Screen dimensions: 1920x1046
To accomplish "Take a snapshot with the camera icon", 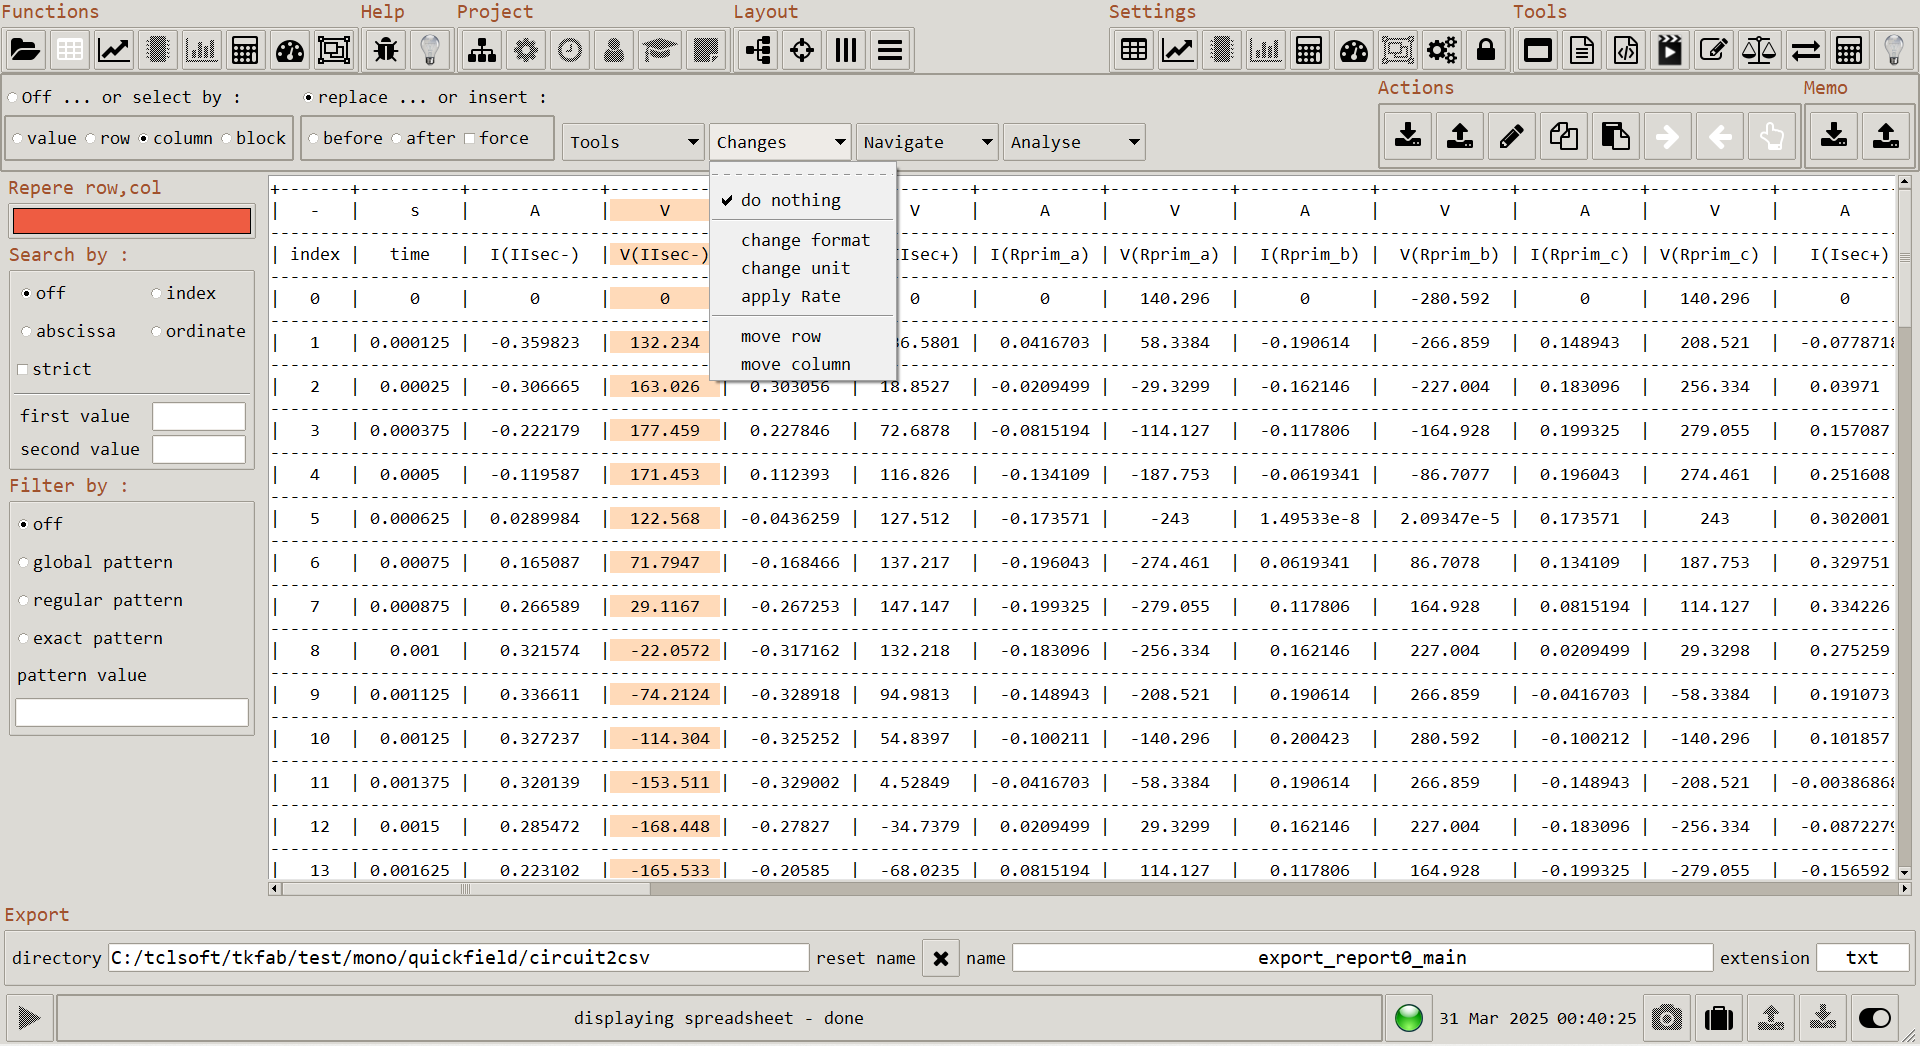I will coord(1667,1018).
